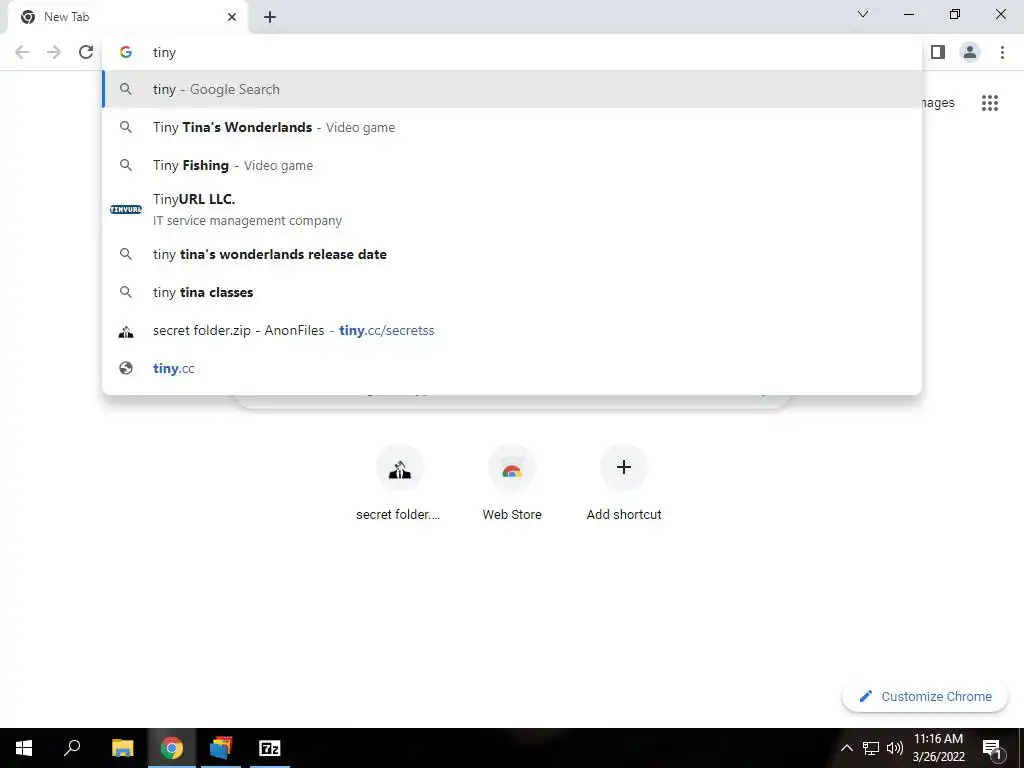
Task: Click the browser forward arrow
Action: tap(54, 52)
